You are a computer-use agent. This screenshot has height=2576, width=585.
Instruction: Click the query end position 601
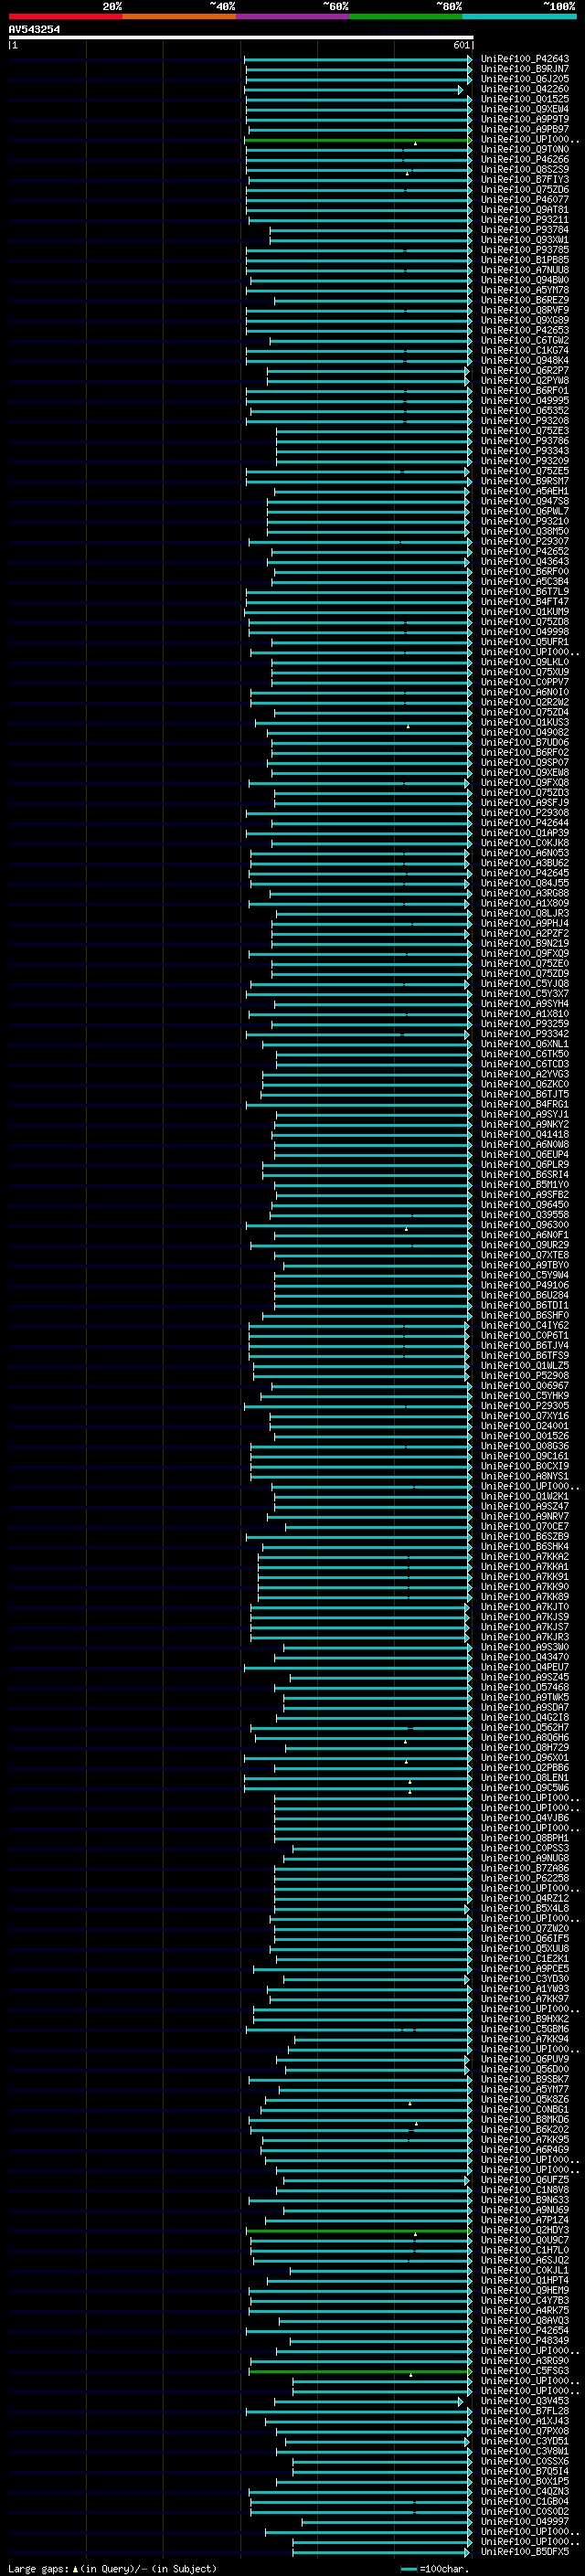[461, 45]
